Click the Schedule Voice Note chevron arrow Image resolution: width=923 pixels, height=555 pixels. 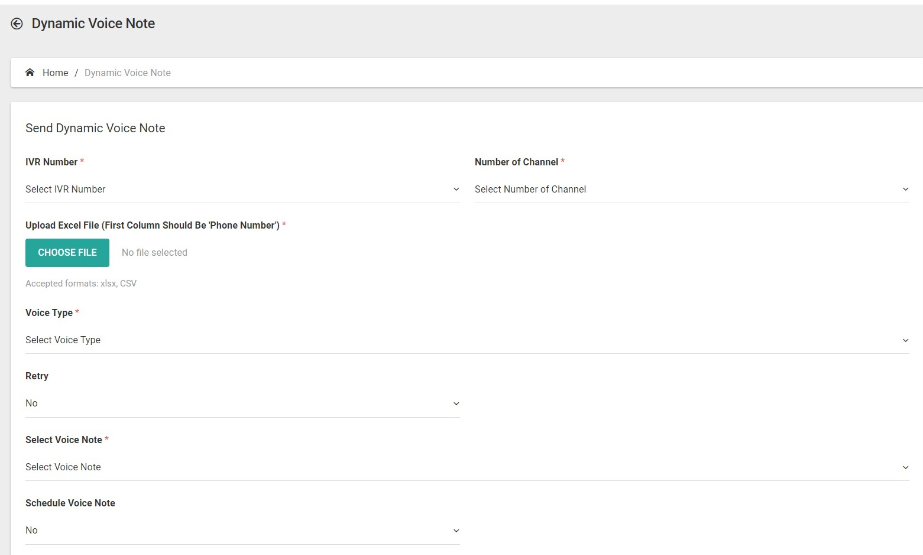click(x=456, y=531)
